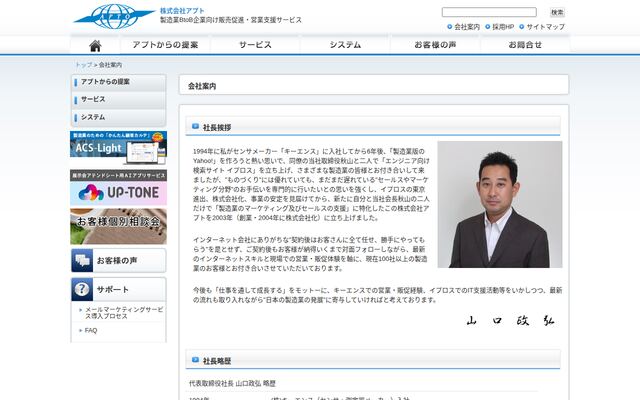Viewport: 640px width, 400px height.
Task: Open サービス in top navigation bar
Action: tap(255, 45)
